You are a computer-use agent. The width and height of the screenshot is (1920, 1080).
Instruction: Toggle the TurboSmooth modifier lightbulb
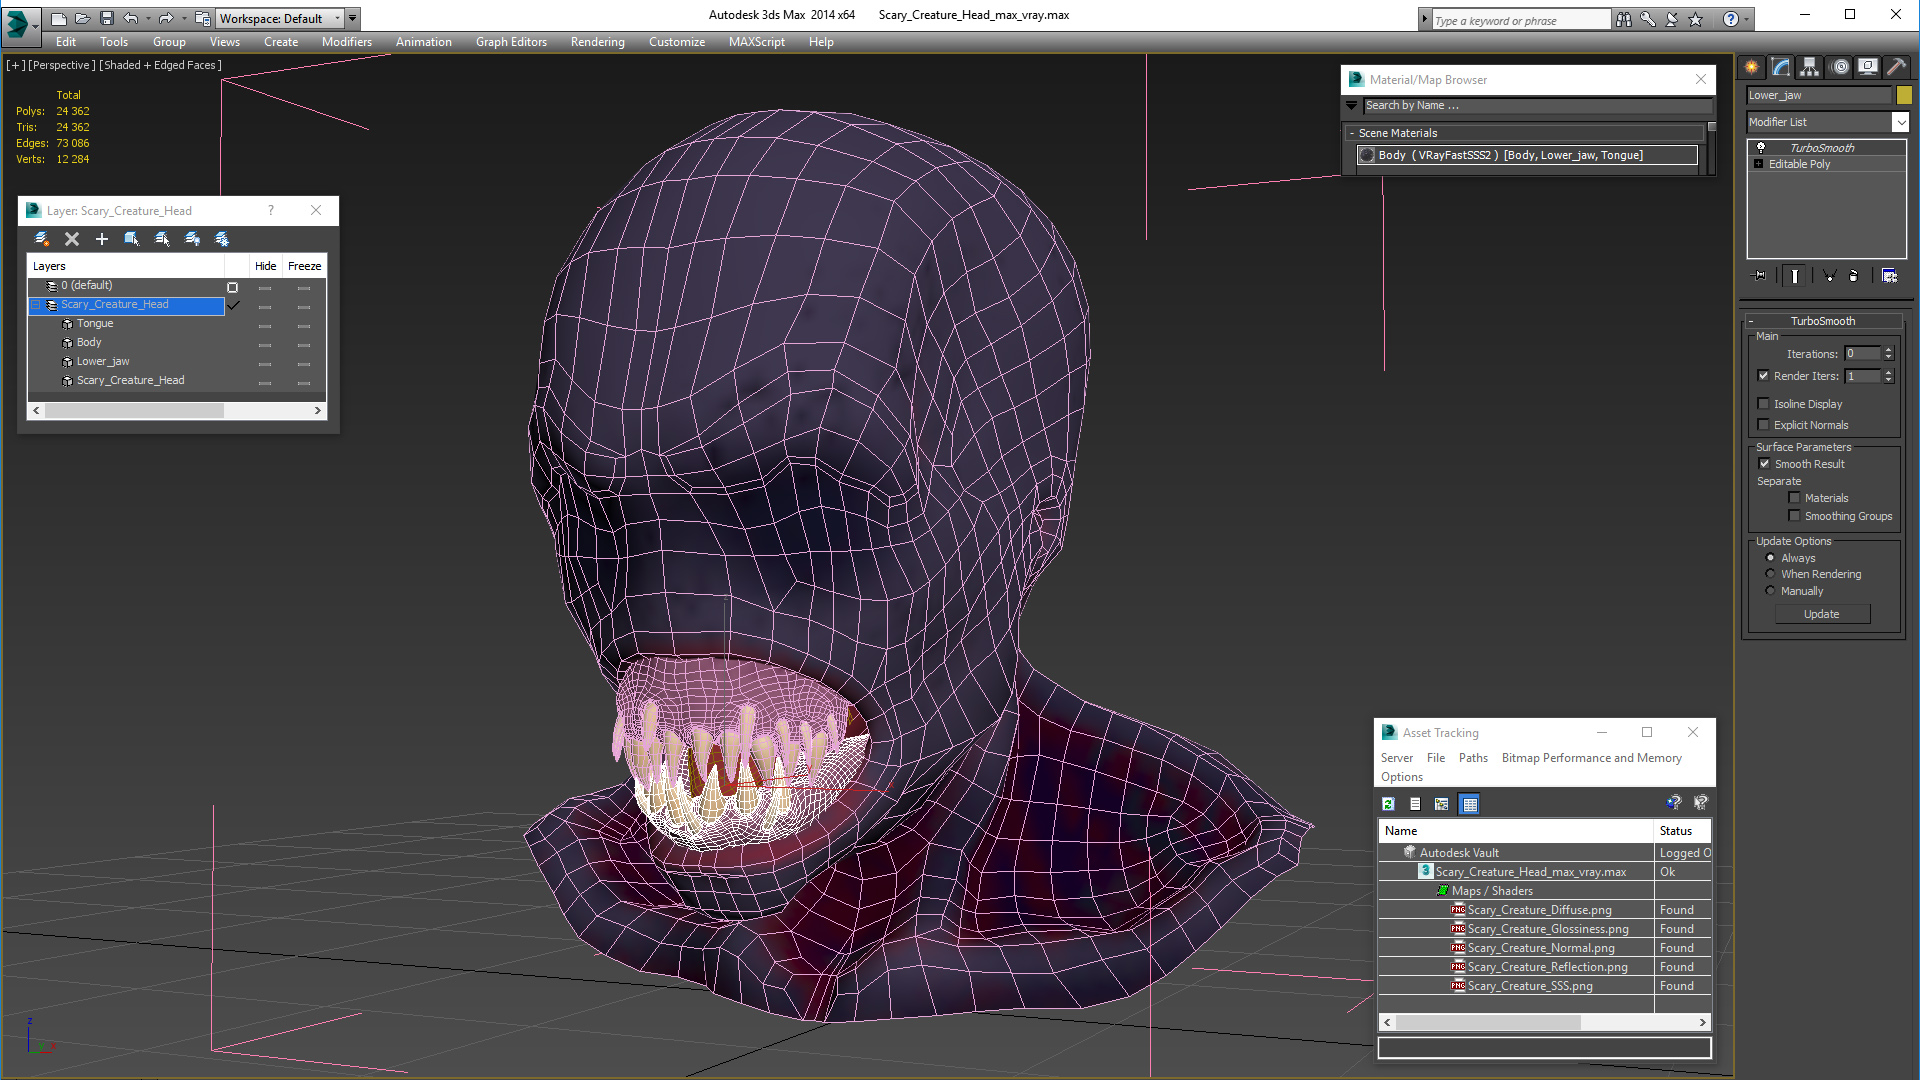[1761, 147]
